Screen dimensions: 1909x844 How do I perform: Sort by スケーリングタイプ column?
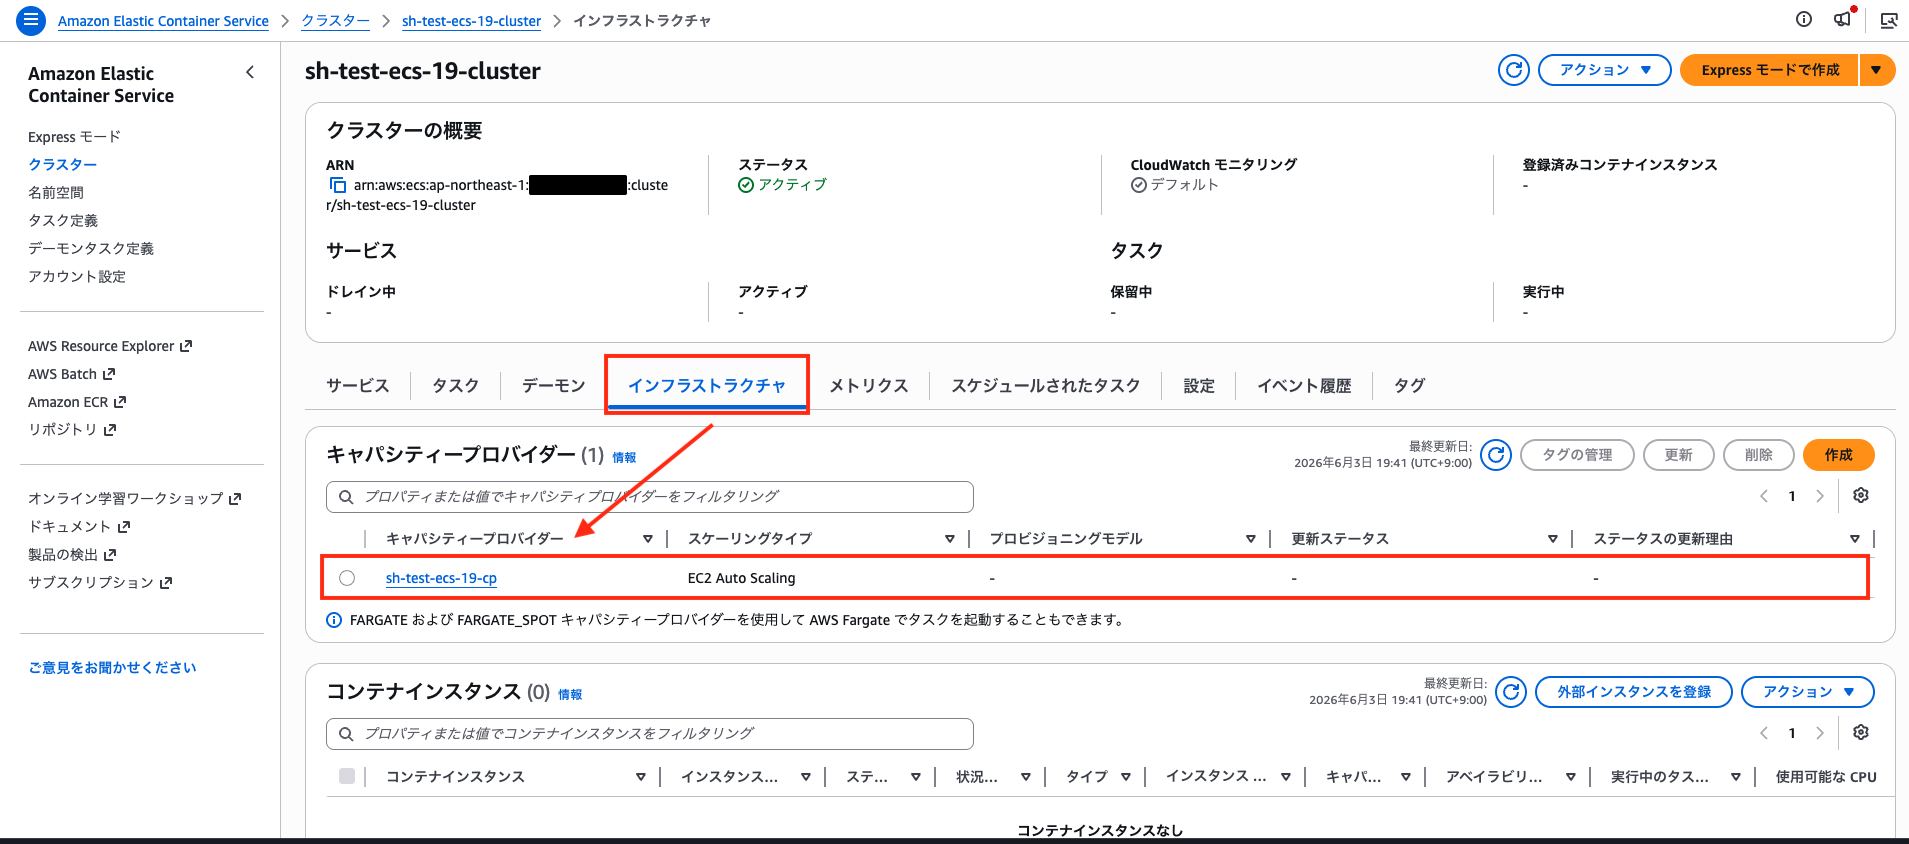point(950,539)
